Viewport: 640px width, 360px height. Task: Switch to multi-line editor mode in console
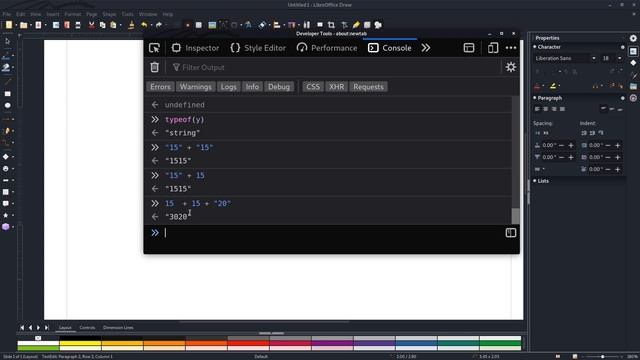(511, 233)
